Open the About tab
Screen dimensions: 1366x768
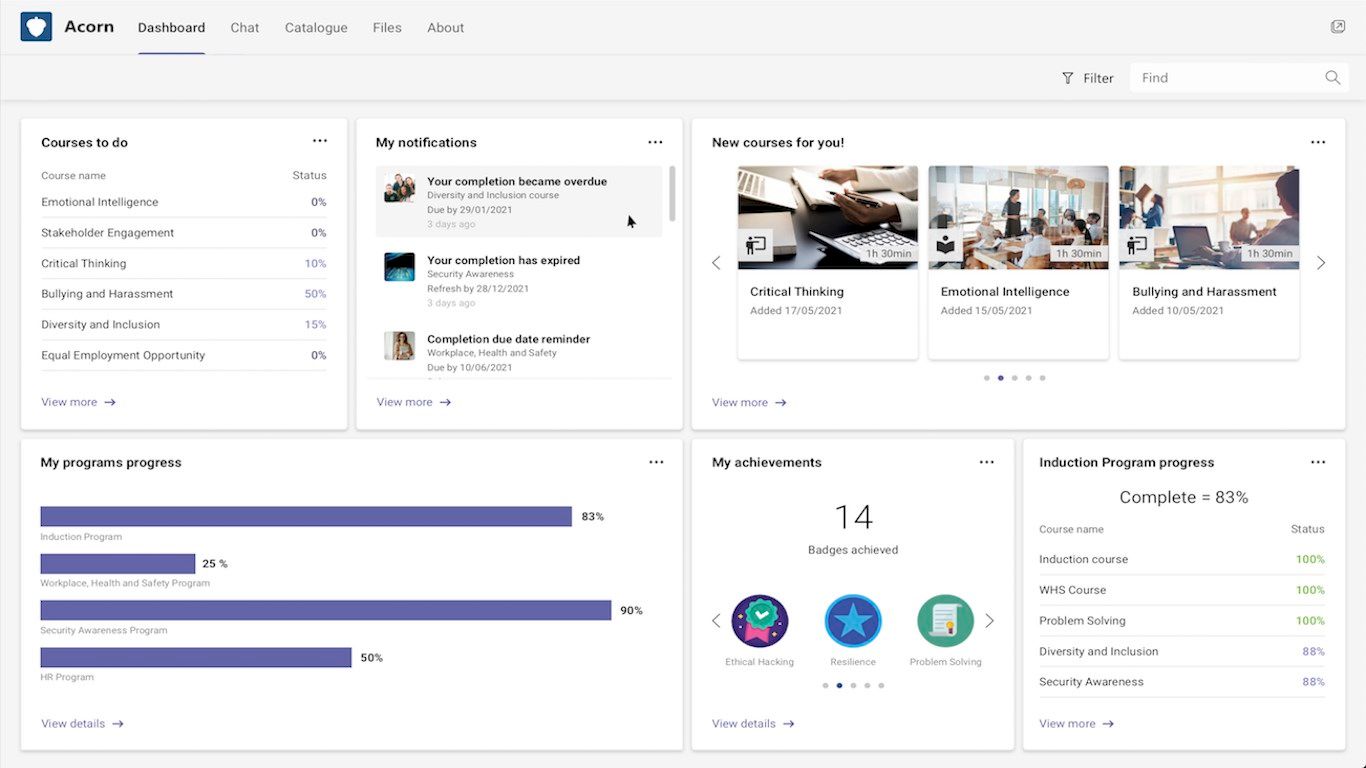(446, 28)
